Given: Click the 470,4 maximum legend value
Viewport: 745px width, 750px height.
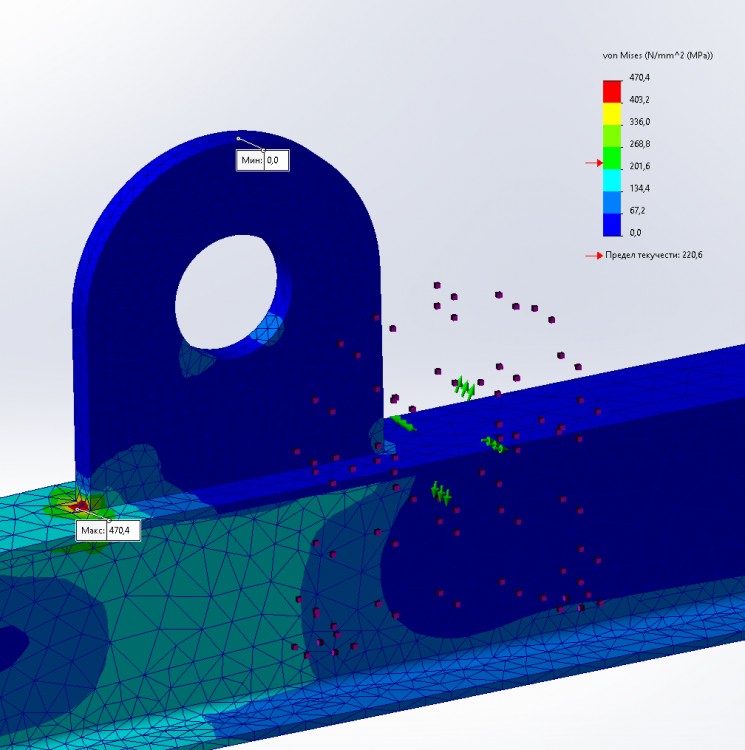Looking at the screenshot, I should pos(639,77).
